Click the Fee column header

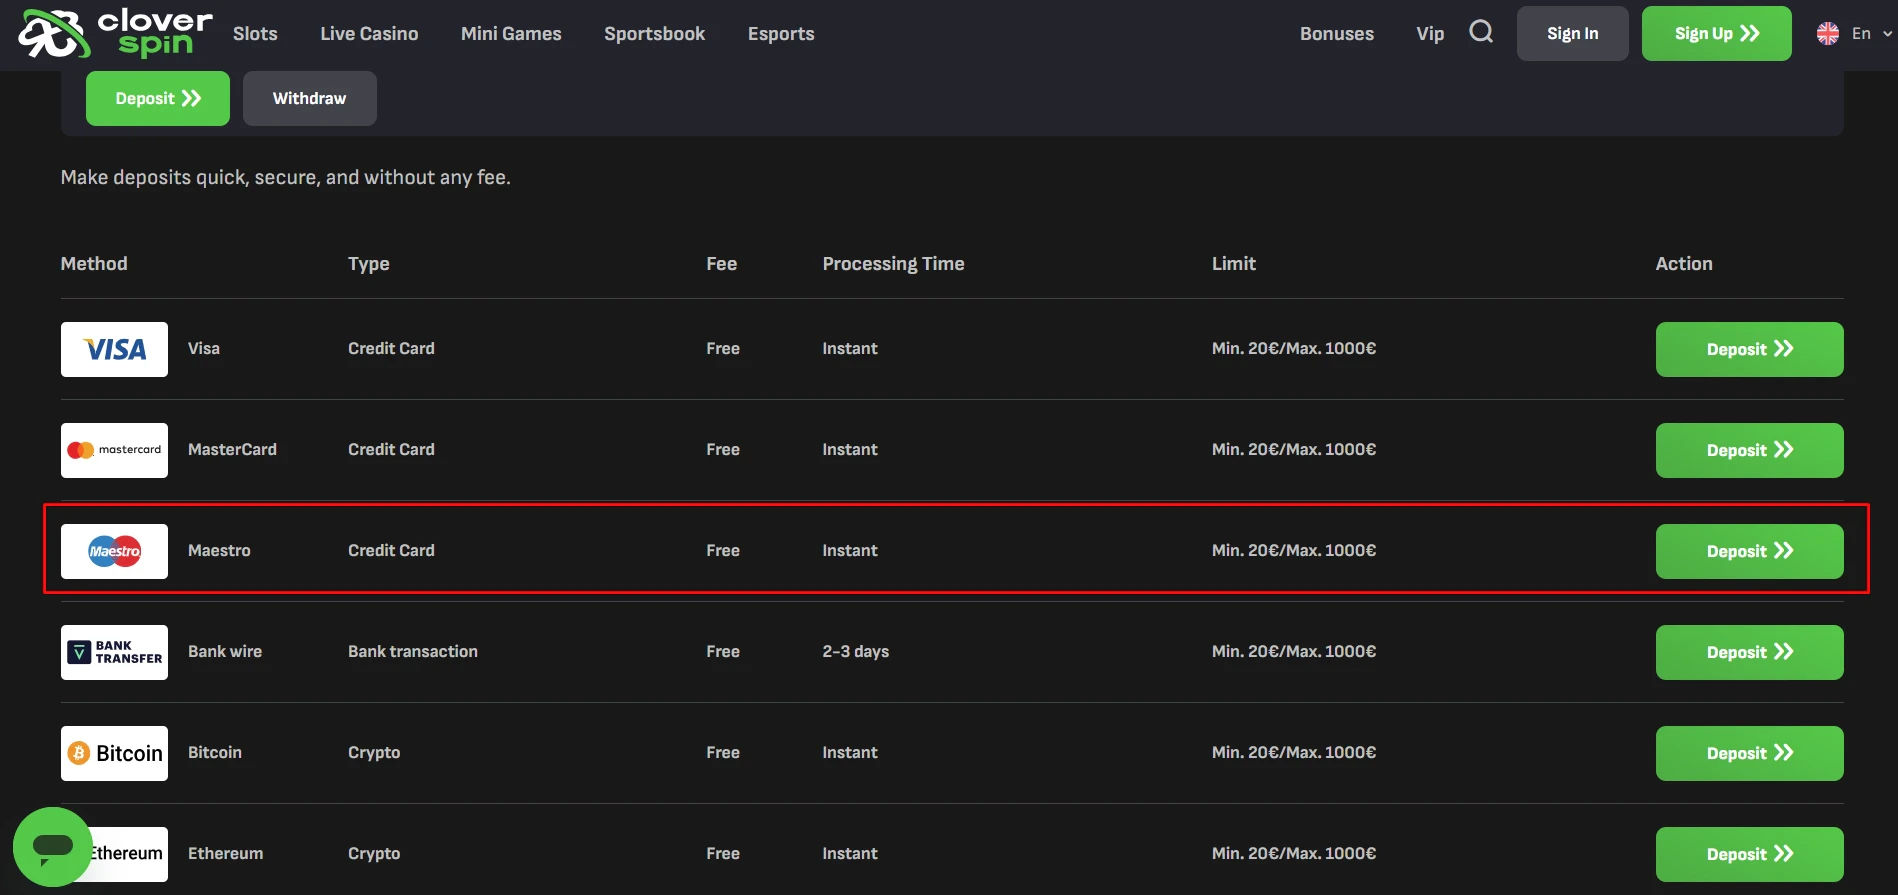pyautogui.click(x=721, y=263)
